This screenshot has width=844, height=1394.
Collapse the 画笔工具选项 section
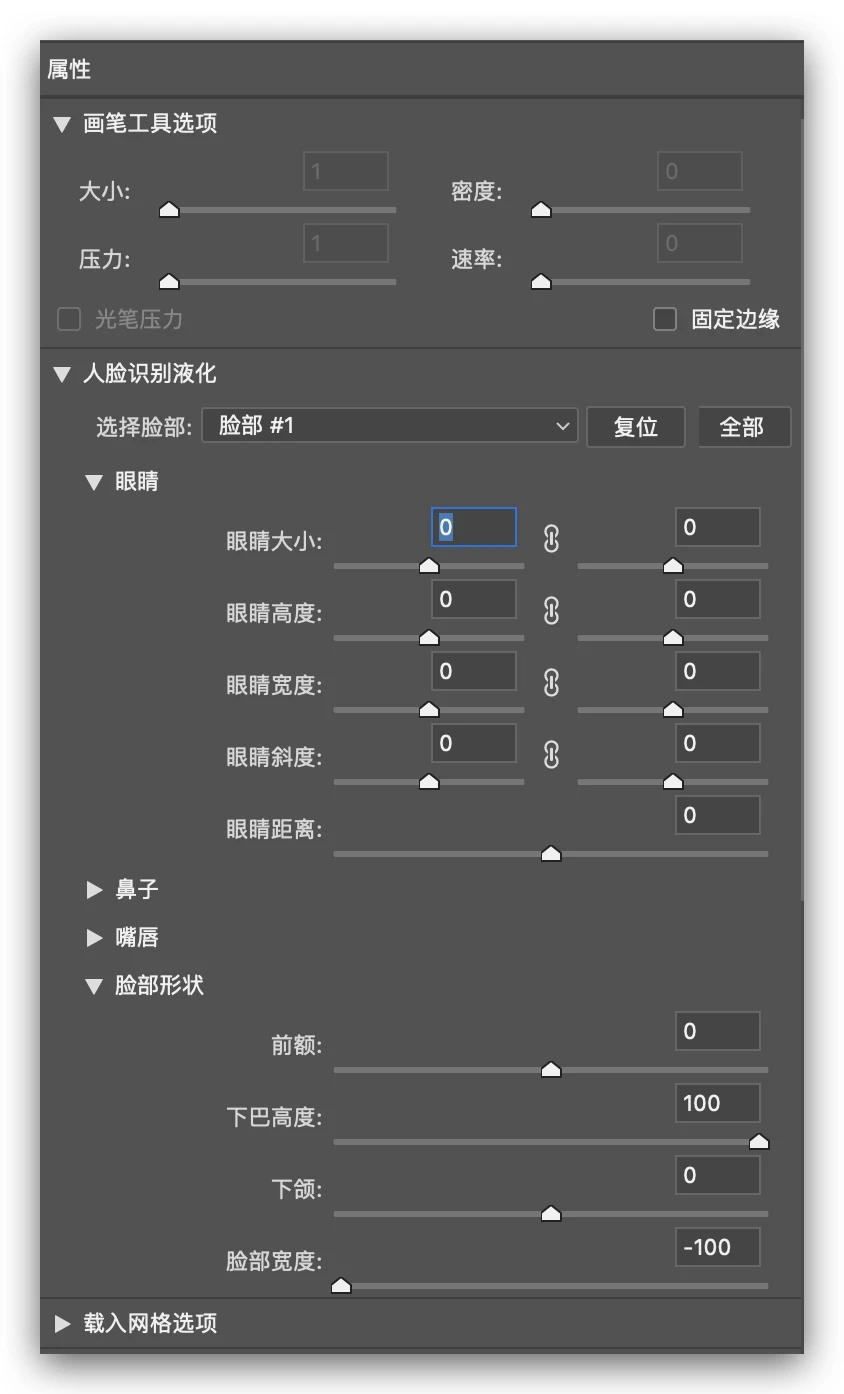point(63,124)
